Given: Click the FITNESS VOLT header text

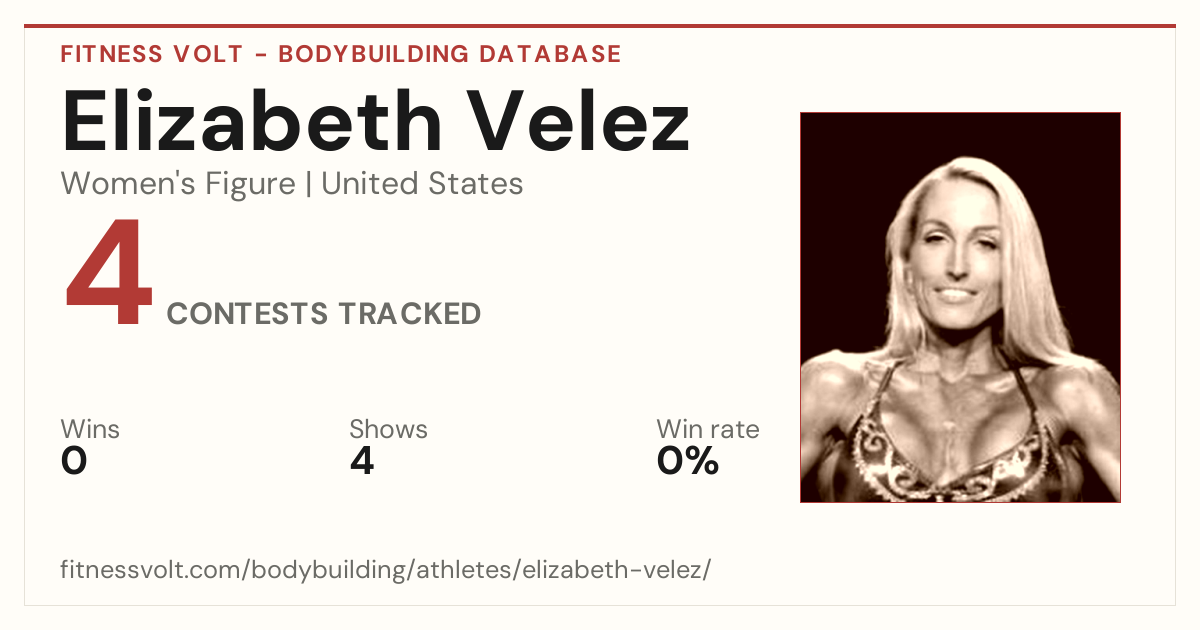Looking at the screenshot, I should click(152, 54).
